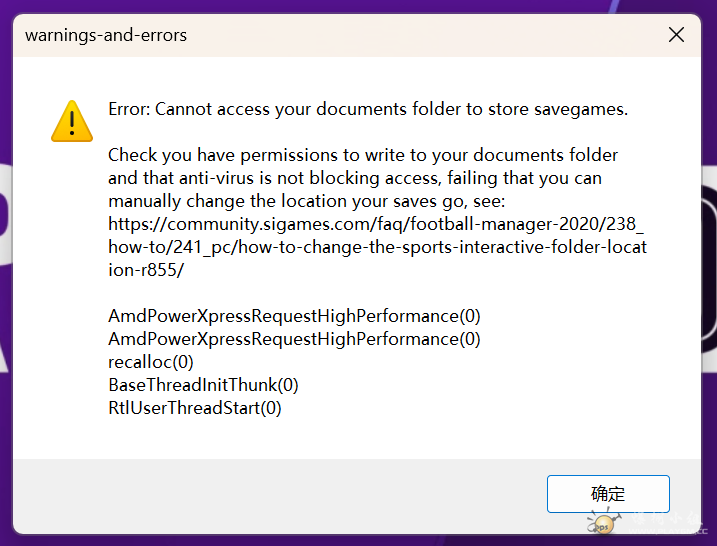Click the 'ion-r855/' URL ending
The height and width of the screenshot is (546, 717).
(x=146, y=270)
